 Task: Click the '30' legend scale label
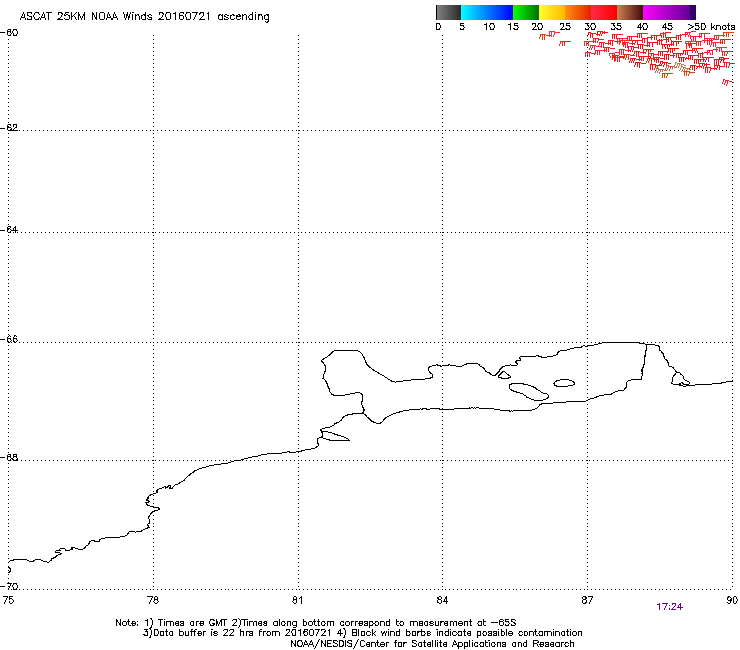click(x=590, y=27)
